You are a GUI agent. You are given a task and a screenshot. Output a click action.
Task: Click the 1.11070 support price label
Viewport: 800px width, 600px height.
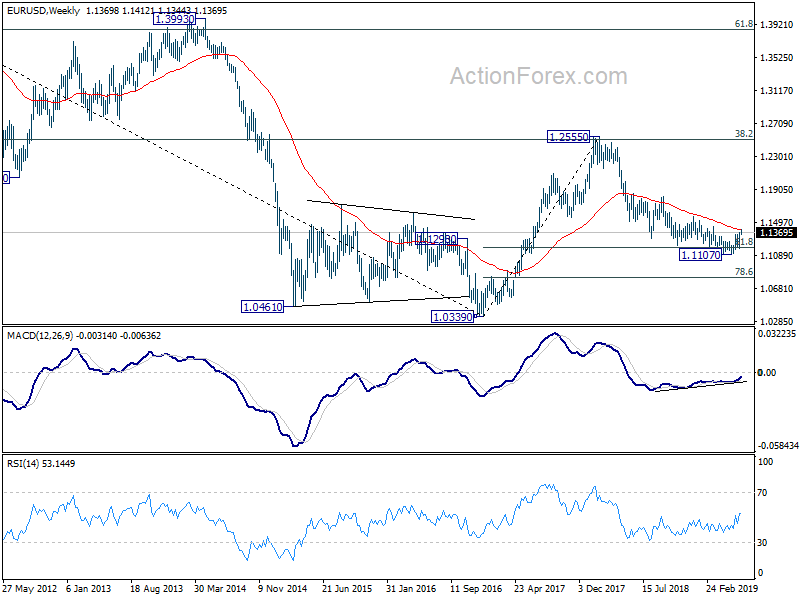pos(701,255)
